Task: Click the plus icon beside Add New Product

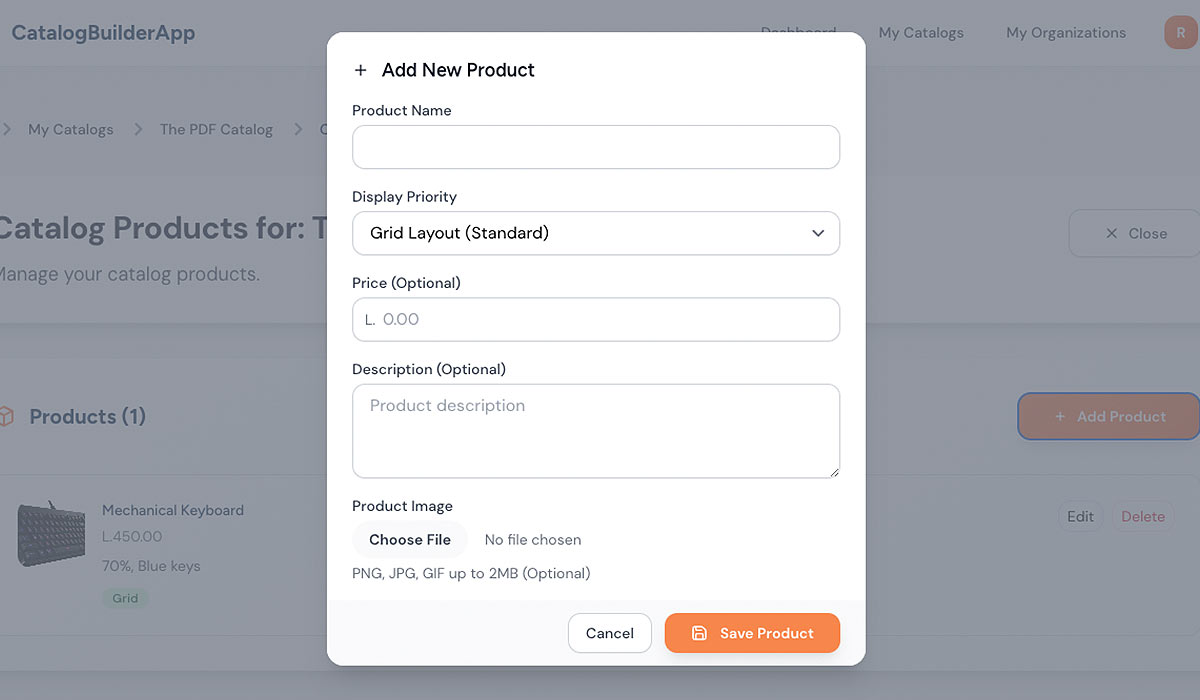Action: pyautogui.click(x=361, y=70)
